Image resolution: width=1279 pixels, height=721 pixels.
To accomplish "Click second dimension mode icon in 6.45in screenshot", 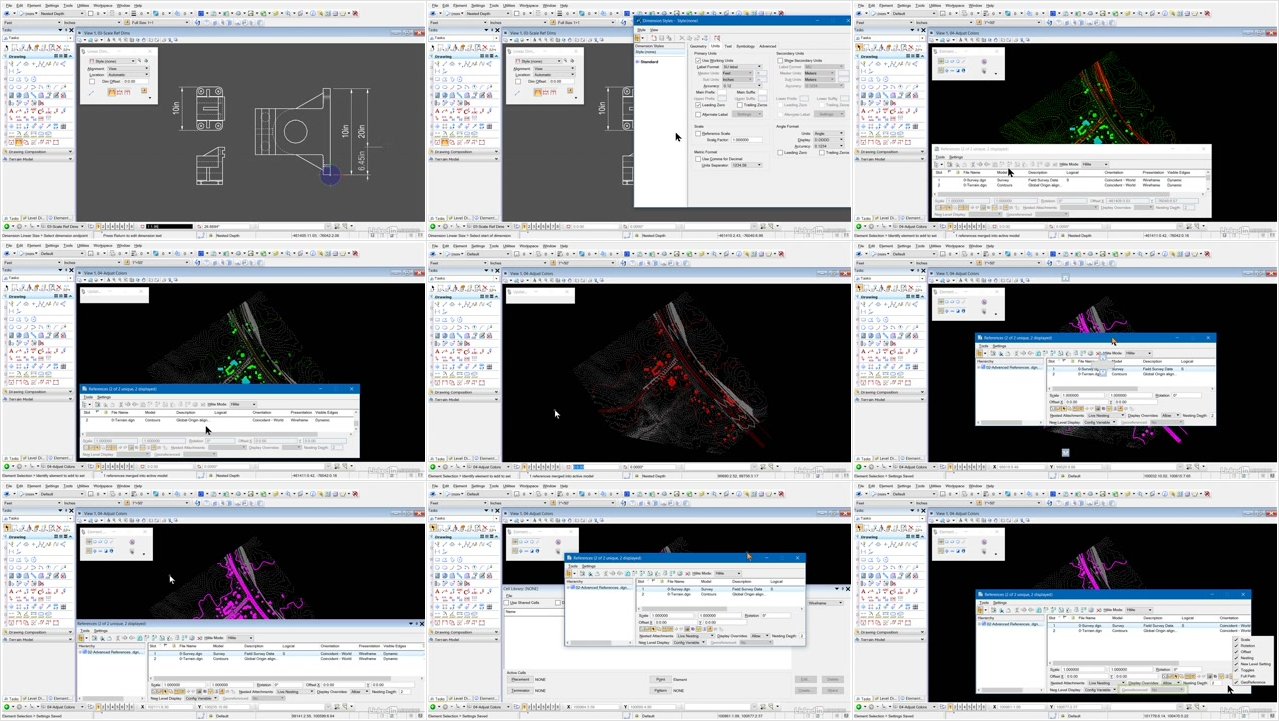I will (119, 92).
